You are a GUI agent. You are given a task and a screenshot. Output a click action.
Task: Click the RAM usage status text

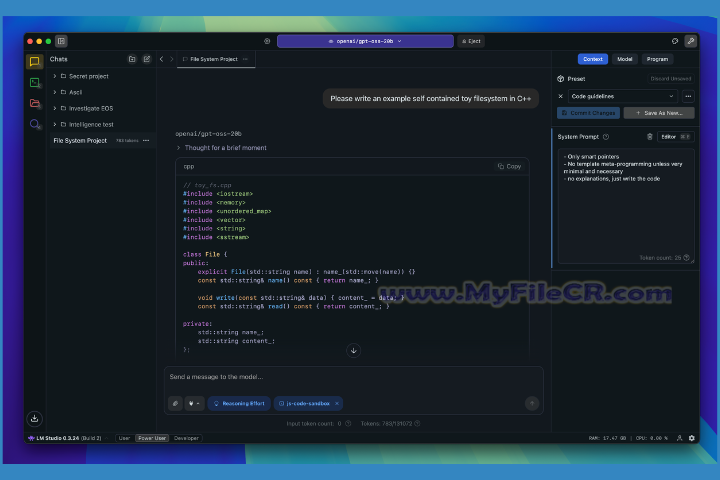[607, 438]
